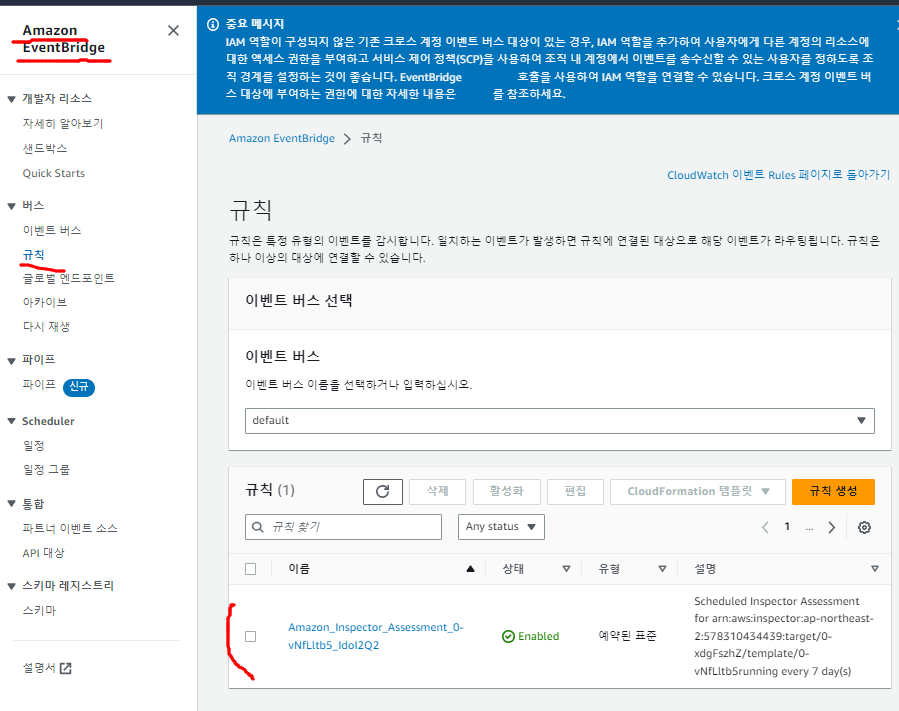Screen dimensions: 899x711
Task: Open 다시 재생 in the sidebar
Action: coord(46,327)
